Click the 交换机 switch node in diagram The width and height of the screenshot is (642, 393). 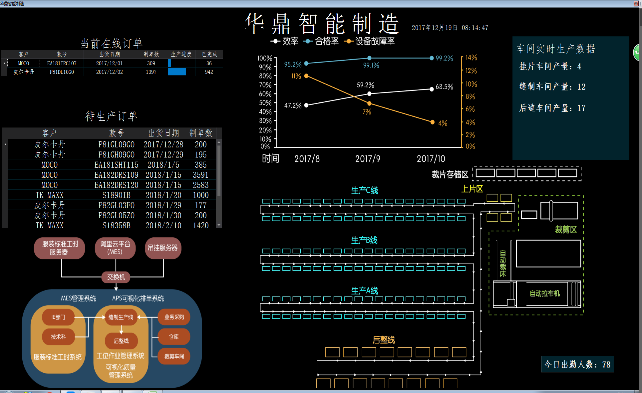coord(116,277)
